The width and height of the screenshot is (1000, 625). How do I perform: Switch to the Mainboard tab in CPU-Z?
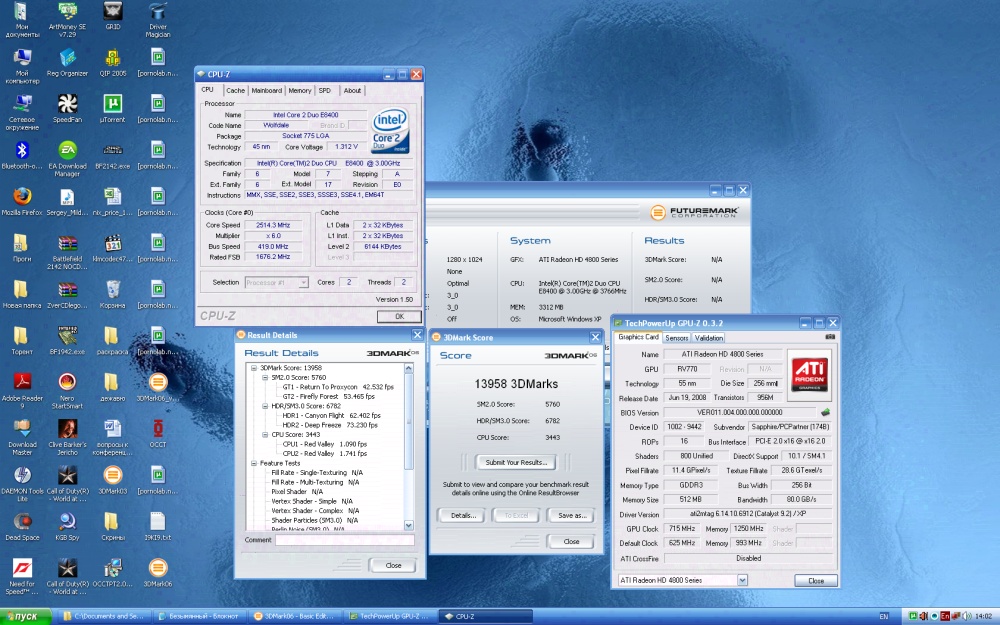pyautogui.click(x=267, y=91)
